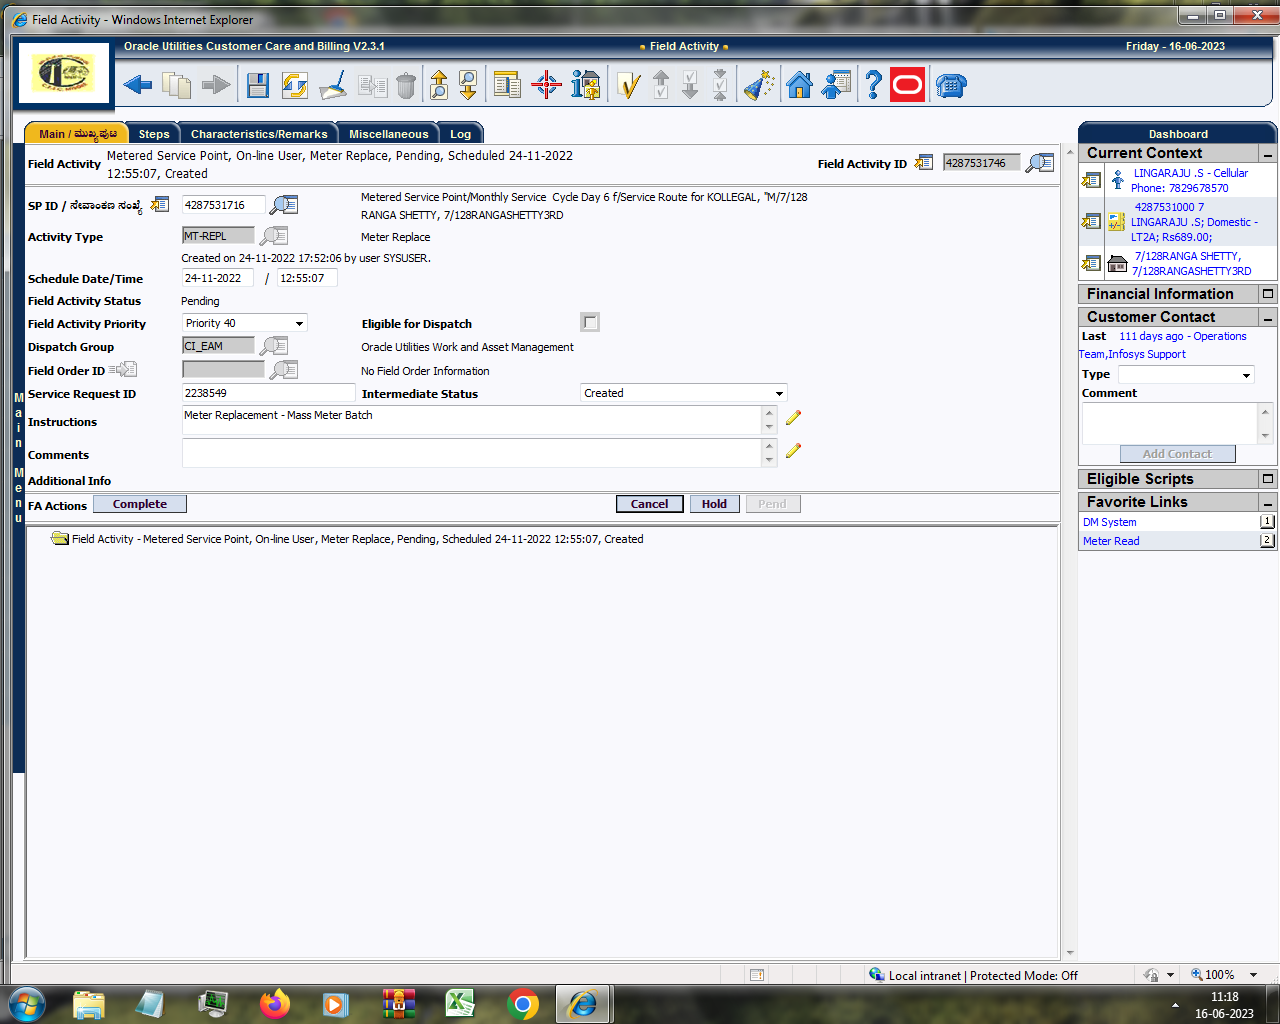The width and height of the screenshot is (1280, 1024).
Task: Click the Delete trash can icon
Action: (406, 86)
